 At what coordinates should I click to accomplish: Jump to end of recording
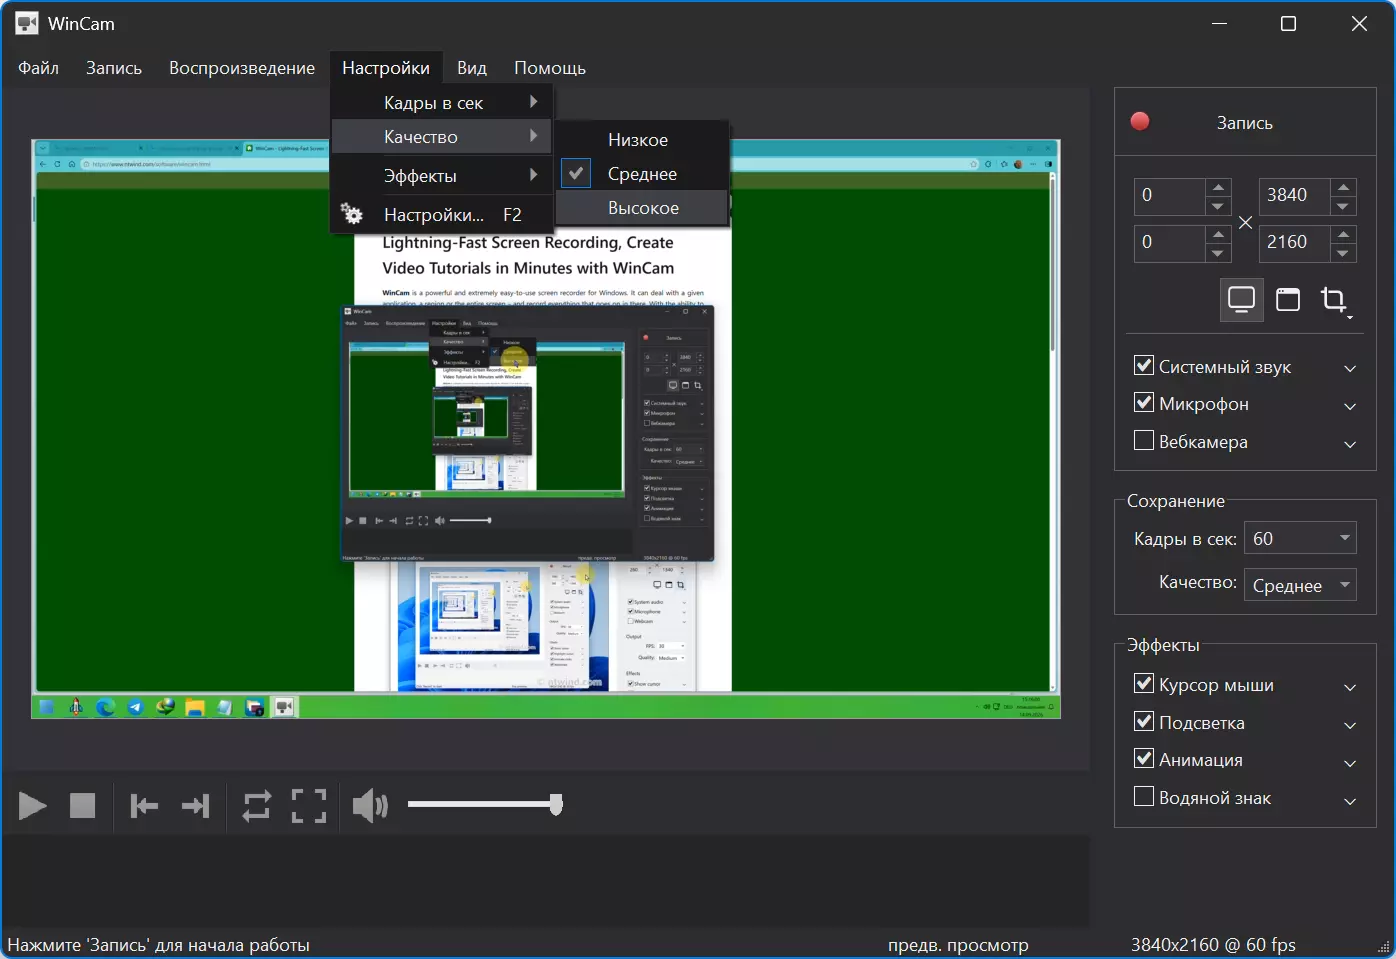196,805
